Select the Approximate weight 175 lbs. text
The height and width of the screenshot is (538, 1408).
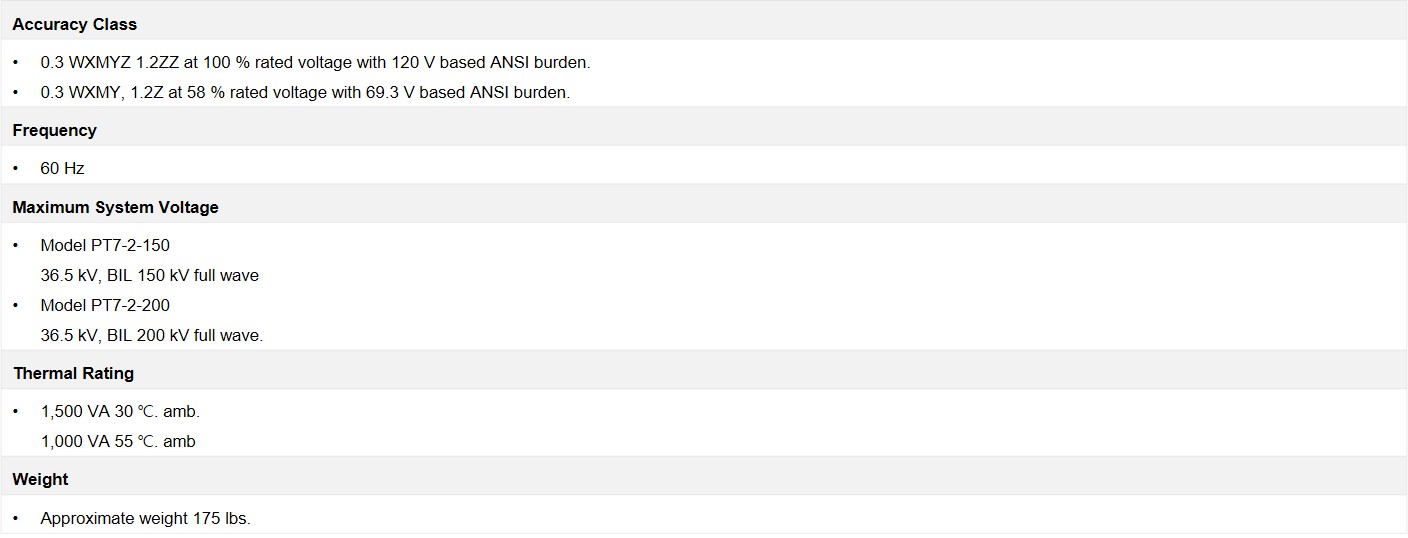pos(145,518)
